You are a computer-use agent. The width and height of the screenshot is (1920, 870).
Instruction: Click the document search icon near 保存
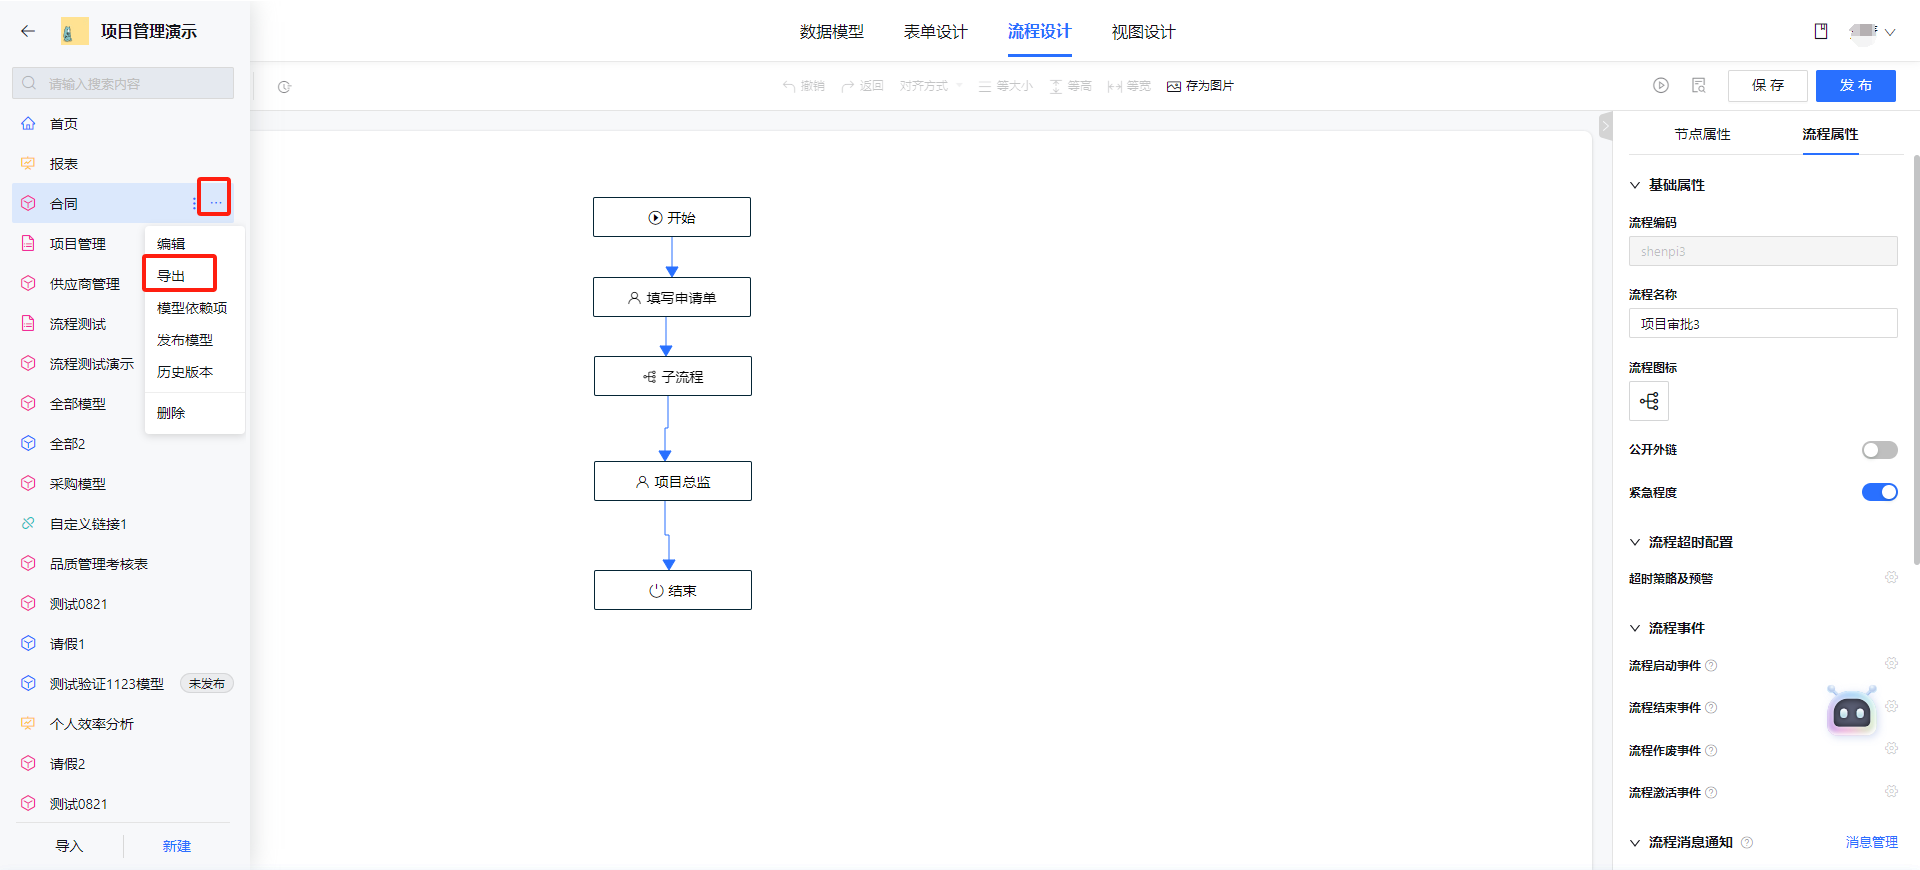click(1699, 85)
